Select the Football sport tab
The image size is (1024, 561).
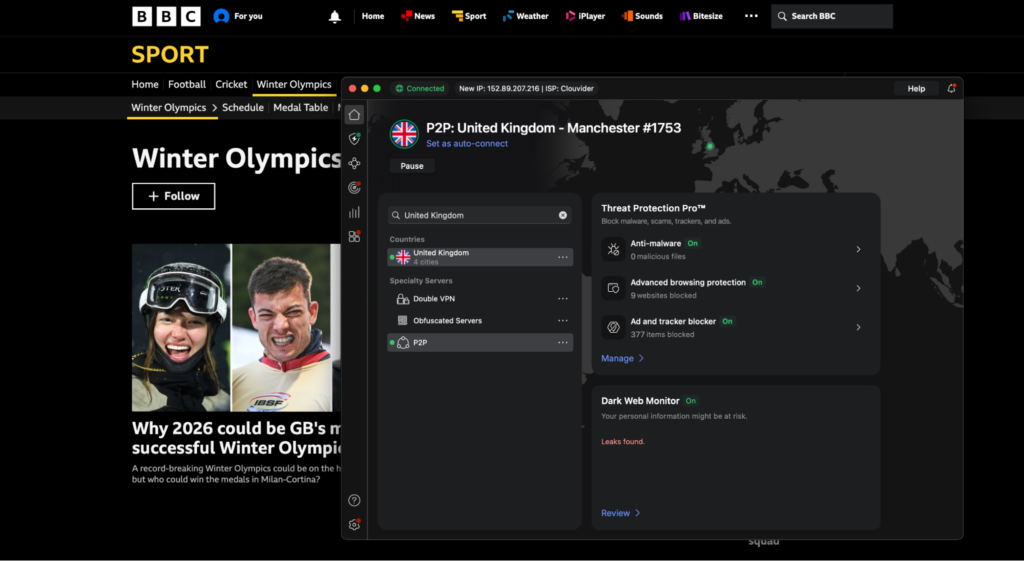[x=187, y=84]
